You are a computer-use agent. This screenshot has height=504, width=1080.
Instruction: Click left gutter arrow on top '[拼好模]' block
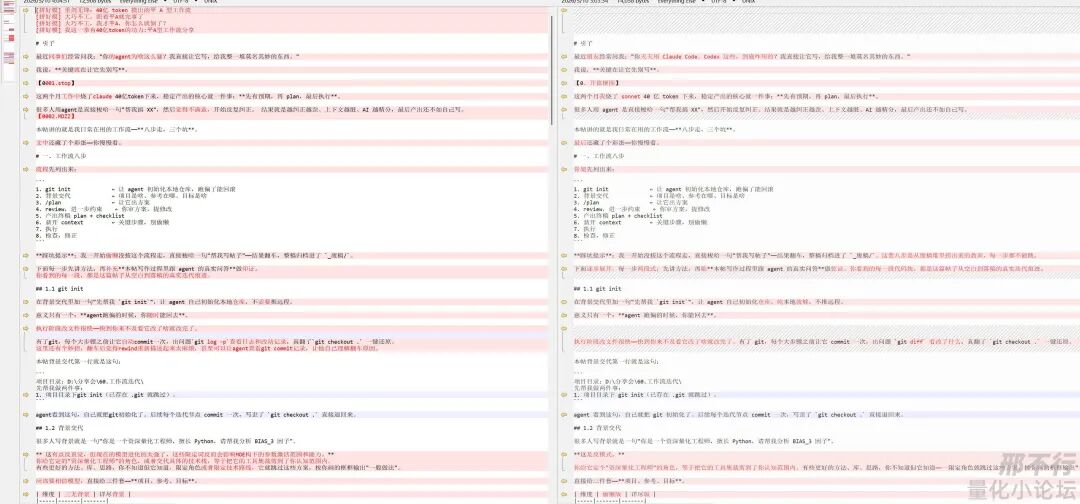tap(25, 10)
